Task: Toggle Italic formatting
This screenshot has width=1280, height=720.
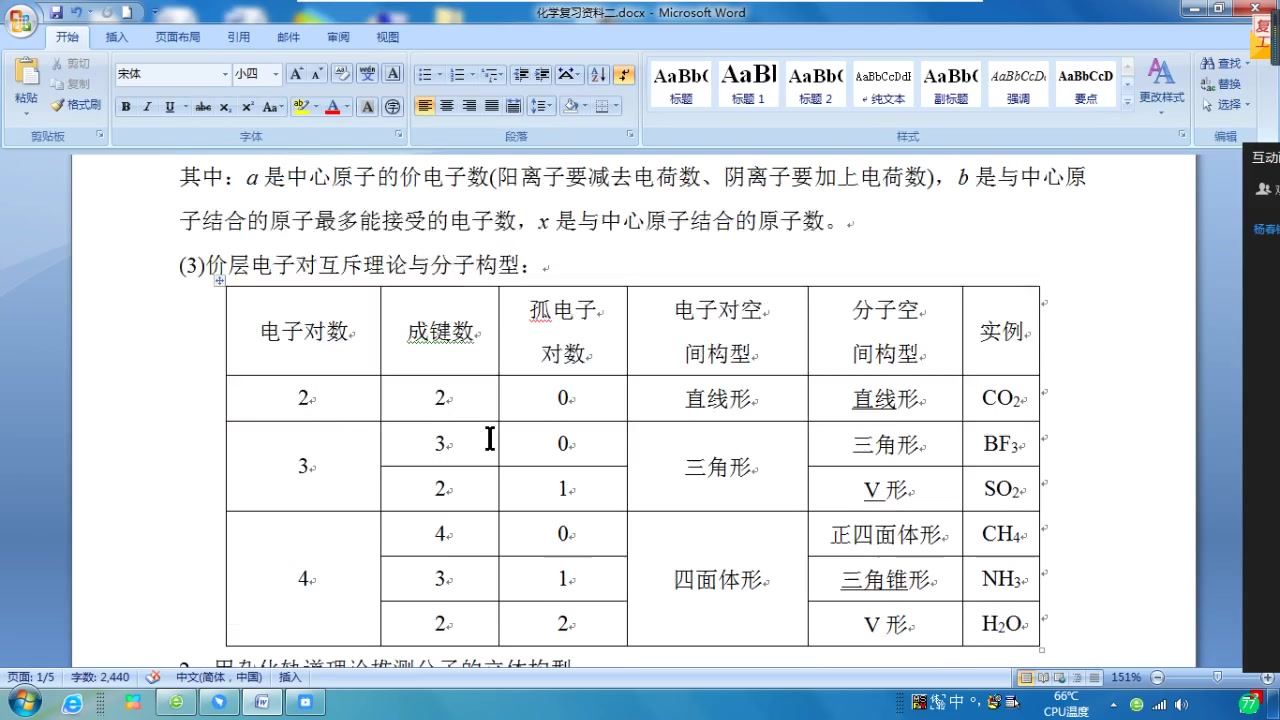Action: click(147, 107)
